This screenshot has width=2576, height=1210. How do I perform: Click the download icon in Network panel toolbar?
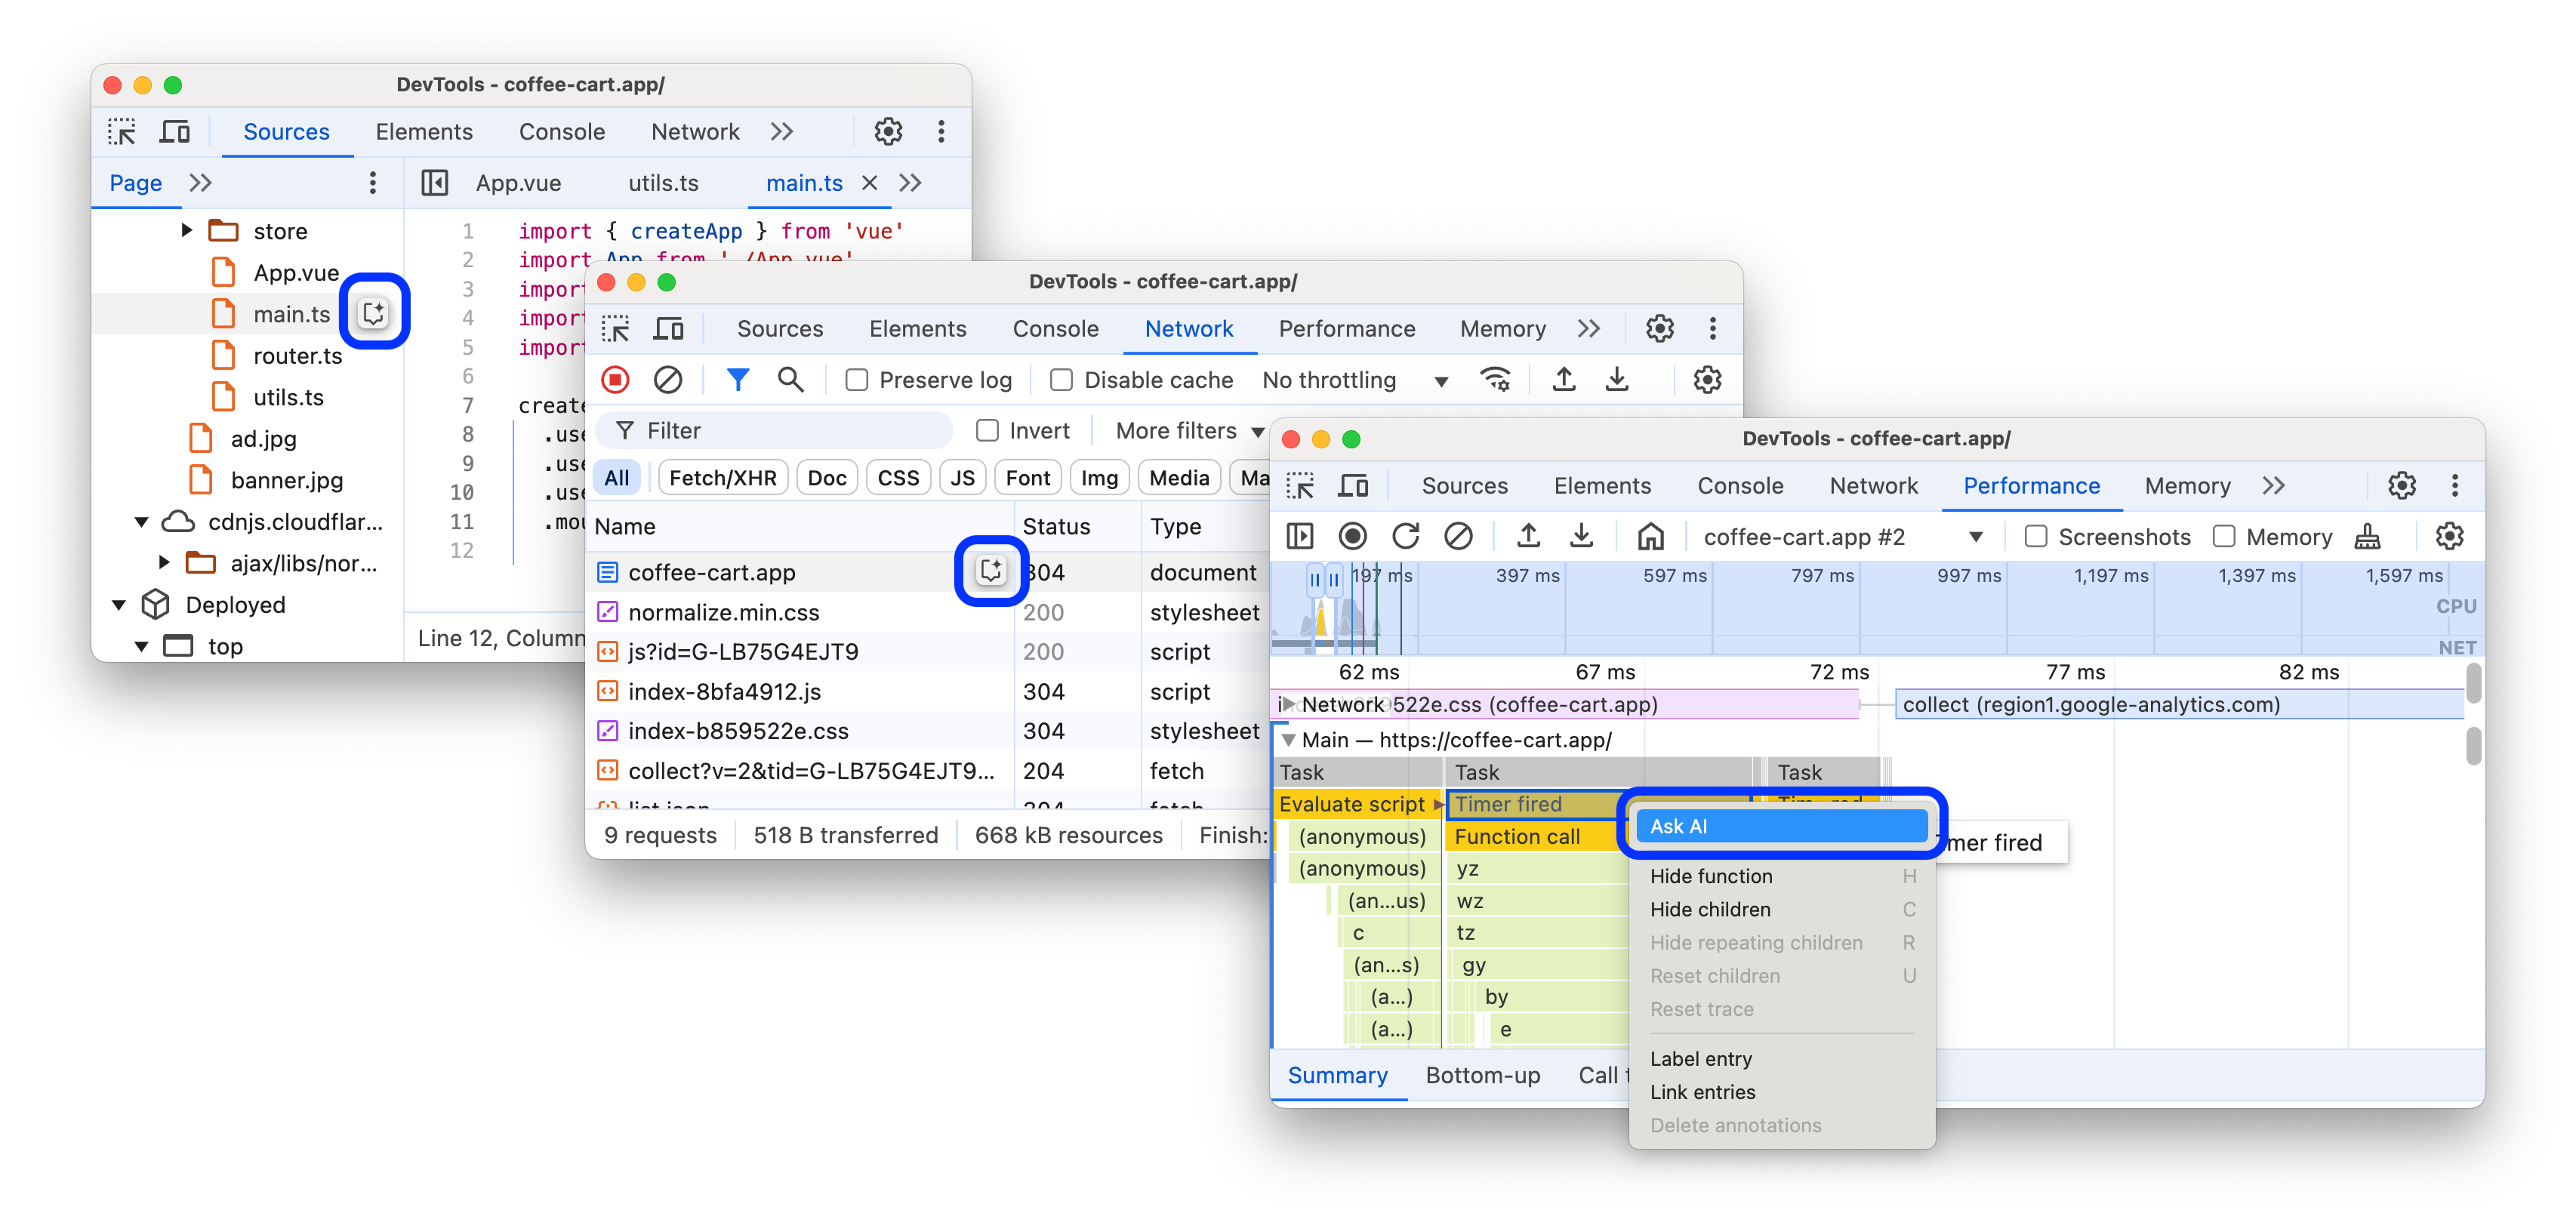coord(1615,381)
